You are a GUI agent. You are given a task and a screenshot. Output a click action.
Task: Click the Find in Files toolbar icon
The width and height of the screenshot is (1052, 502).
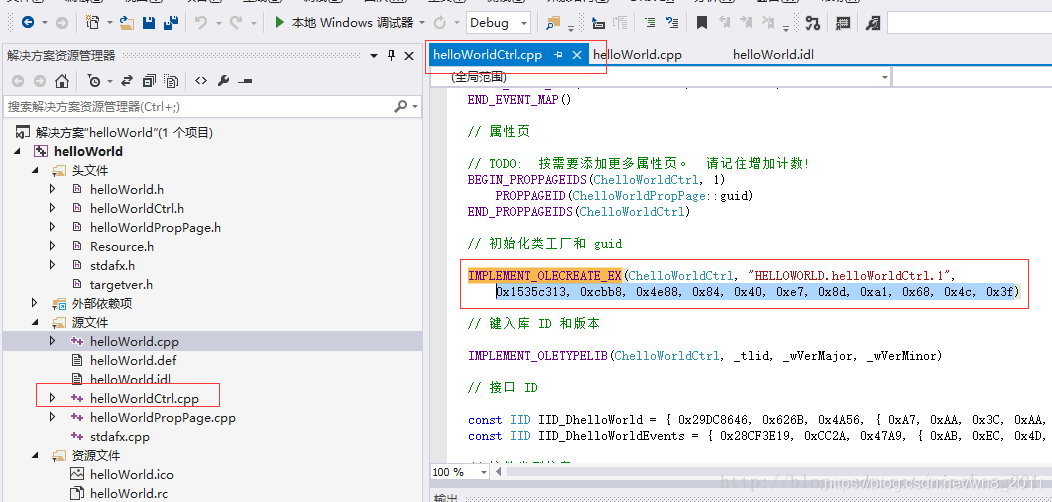[552, 23]
